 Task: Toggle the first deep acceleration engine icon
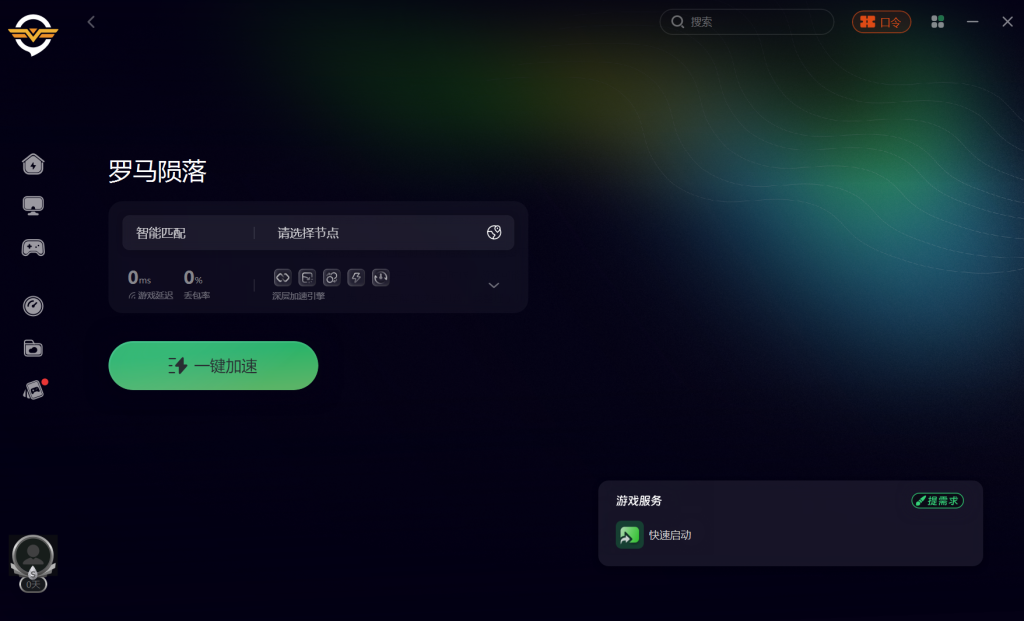pos(282,278)
